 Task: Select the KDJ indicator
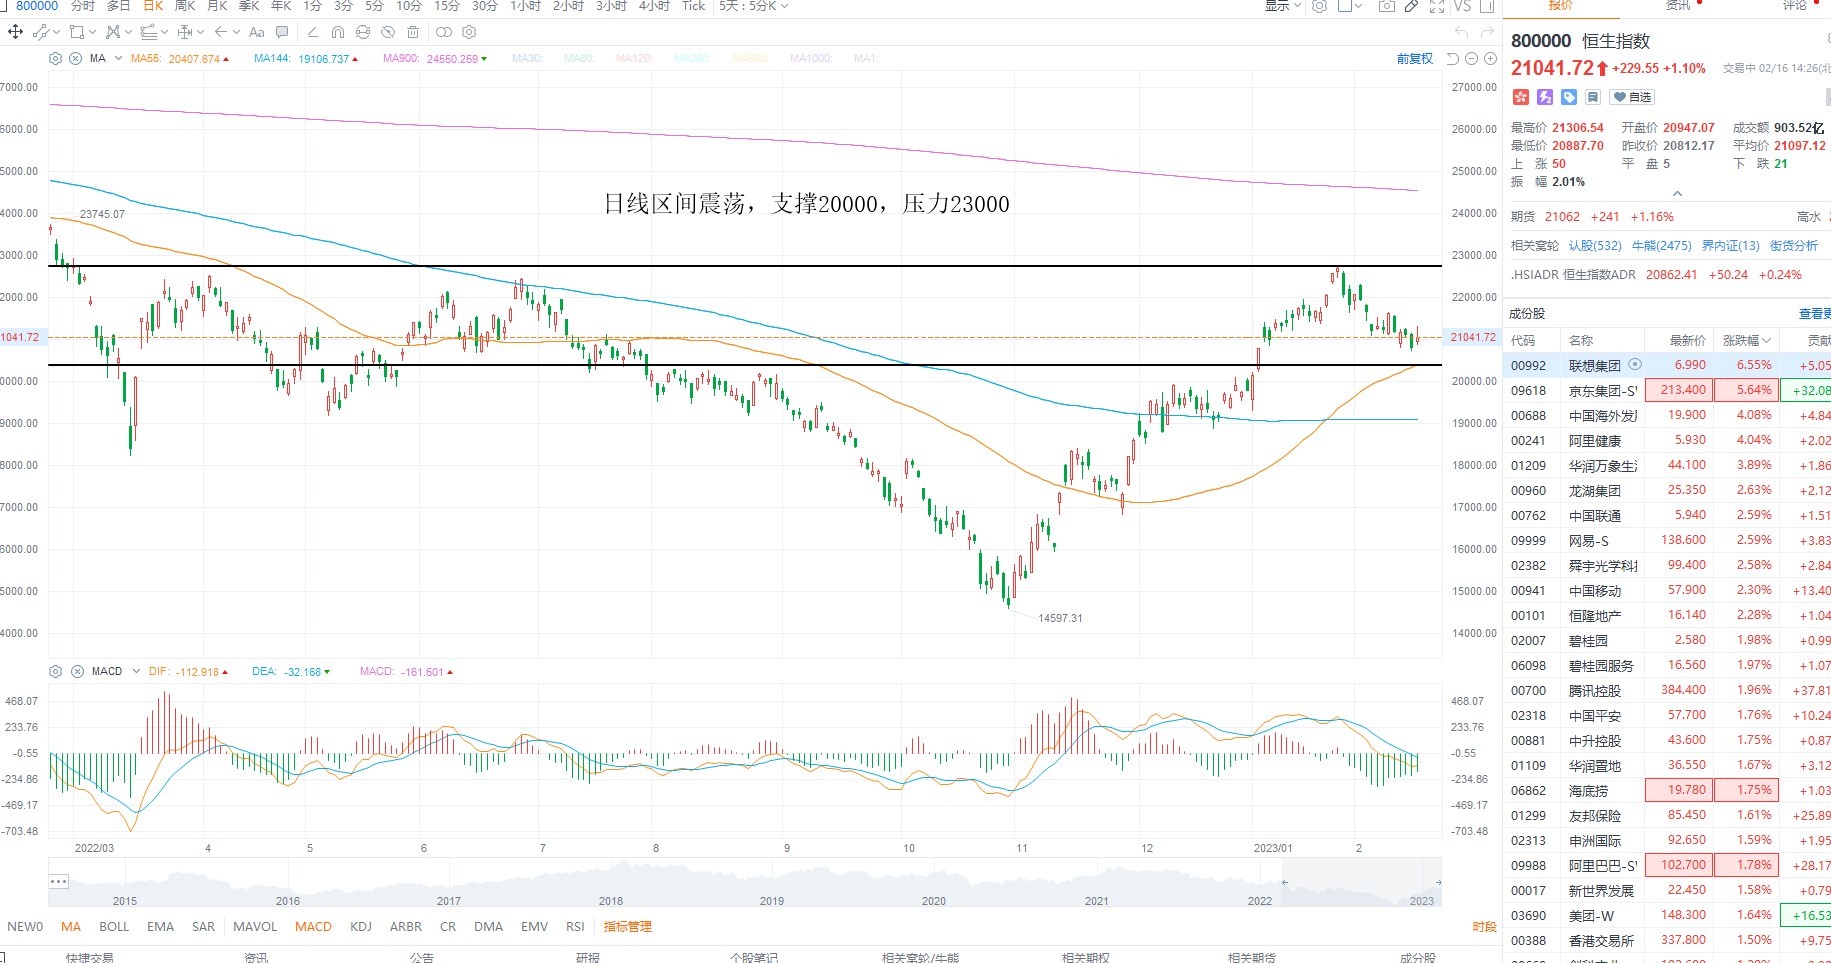[361, 927]
